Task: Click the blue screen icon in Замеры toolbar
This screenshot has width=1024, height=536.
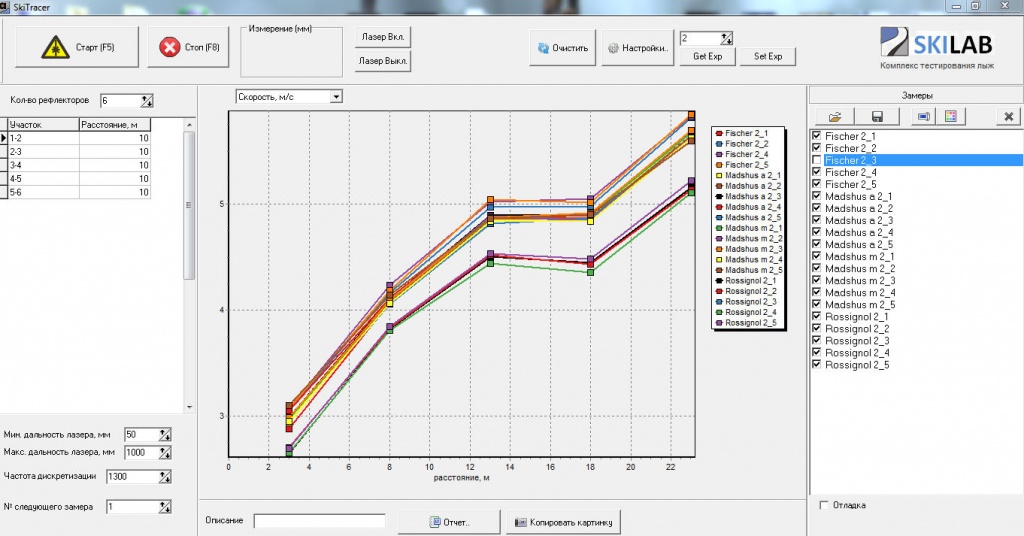Action: point(923,116)
